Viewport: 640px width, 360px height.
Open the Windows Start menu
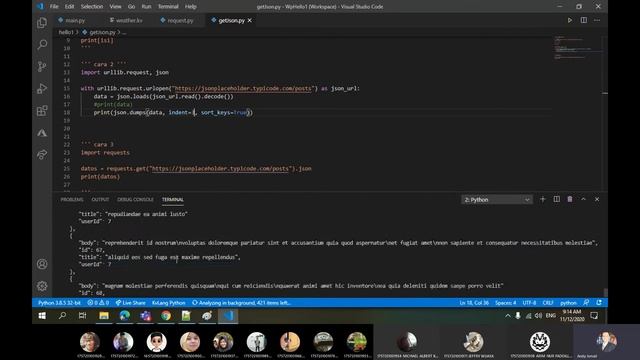click(42, 316)
